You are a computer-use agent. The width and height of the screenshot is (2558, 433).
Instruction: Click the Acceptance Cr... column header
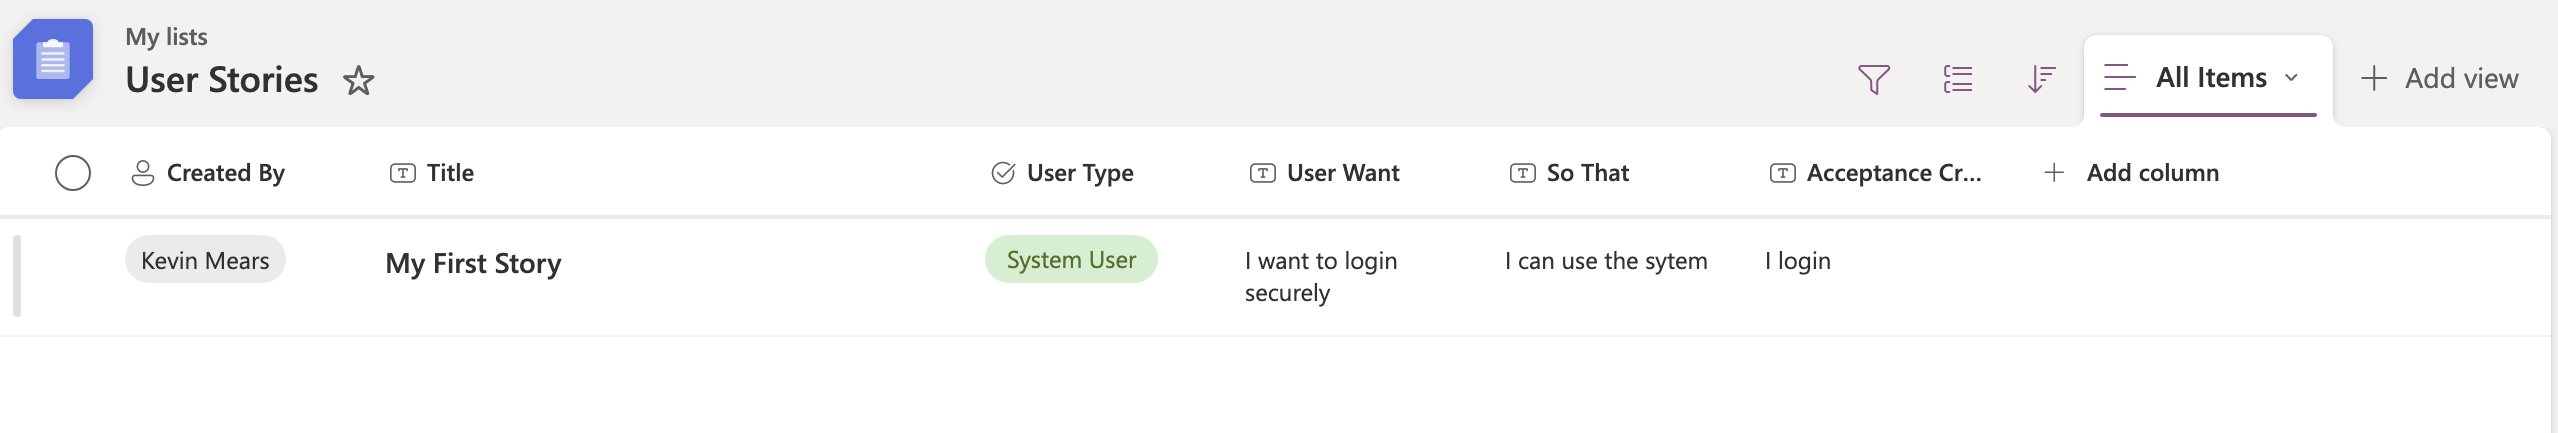[1892, 173]
